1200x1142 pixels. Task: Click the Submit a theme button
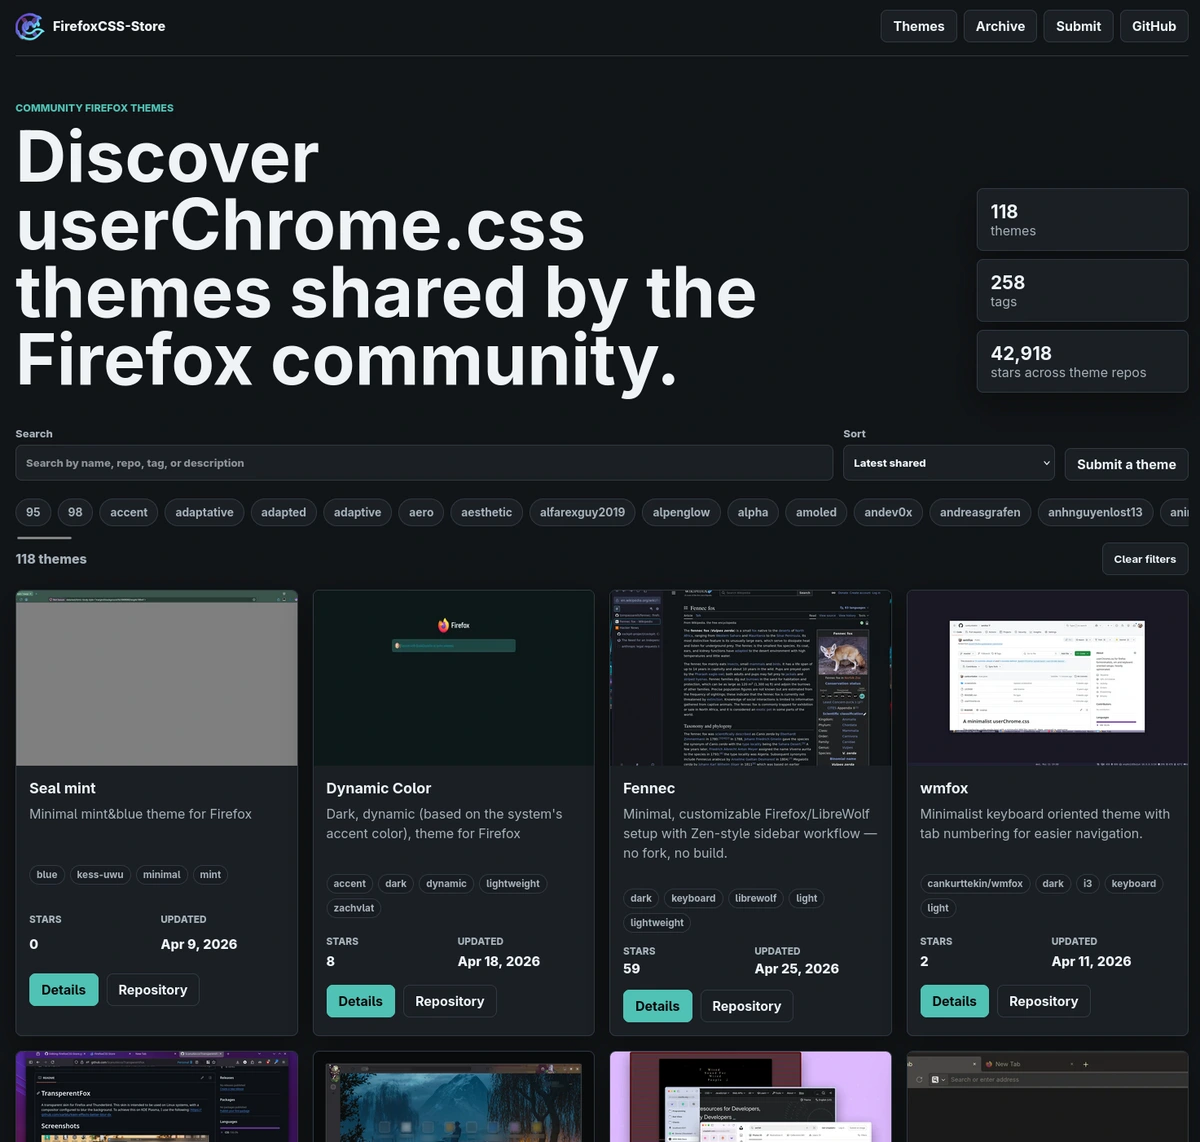1126,464
